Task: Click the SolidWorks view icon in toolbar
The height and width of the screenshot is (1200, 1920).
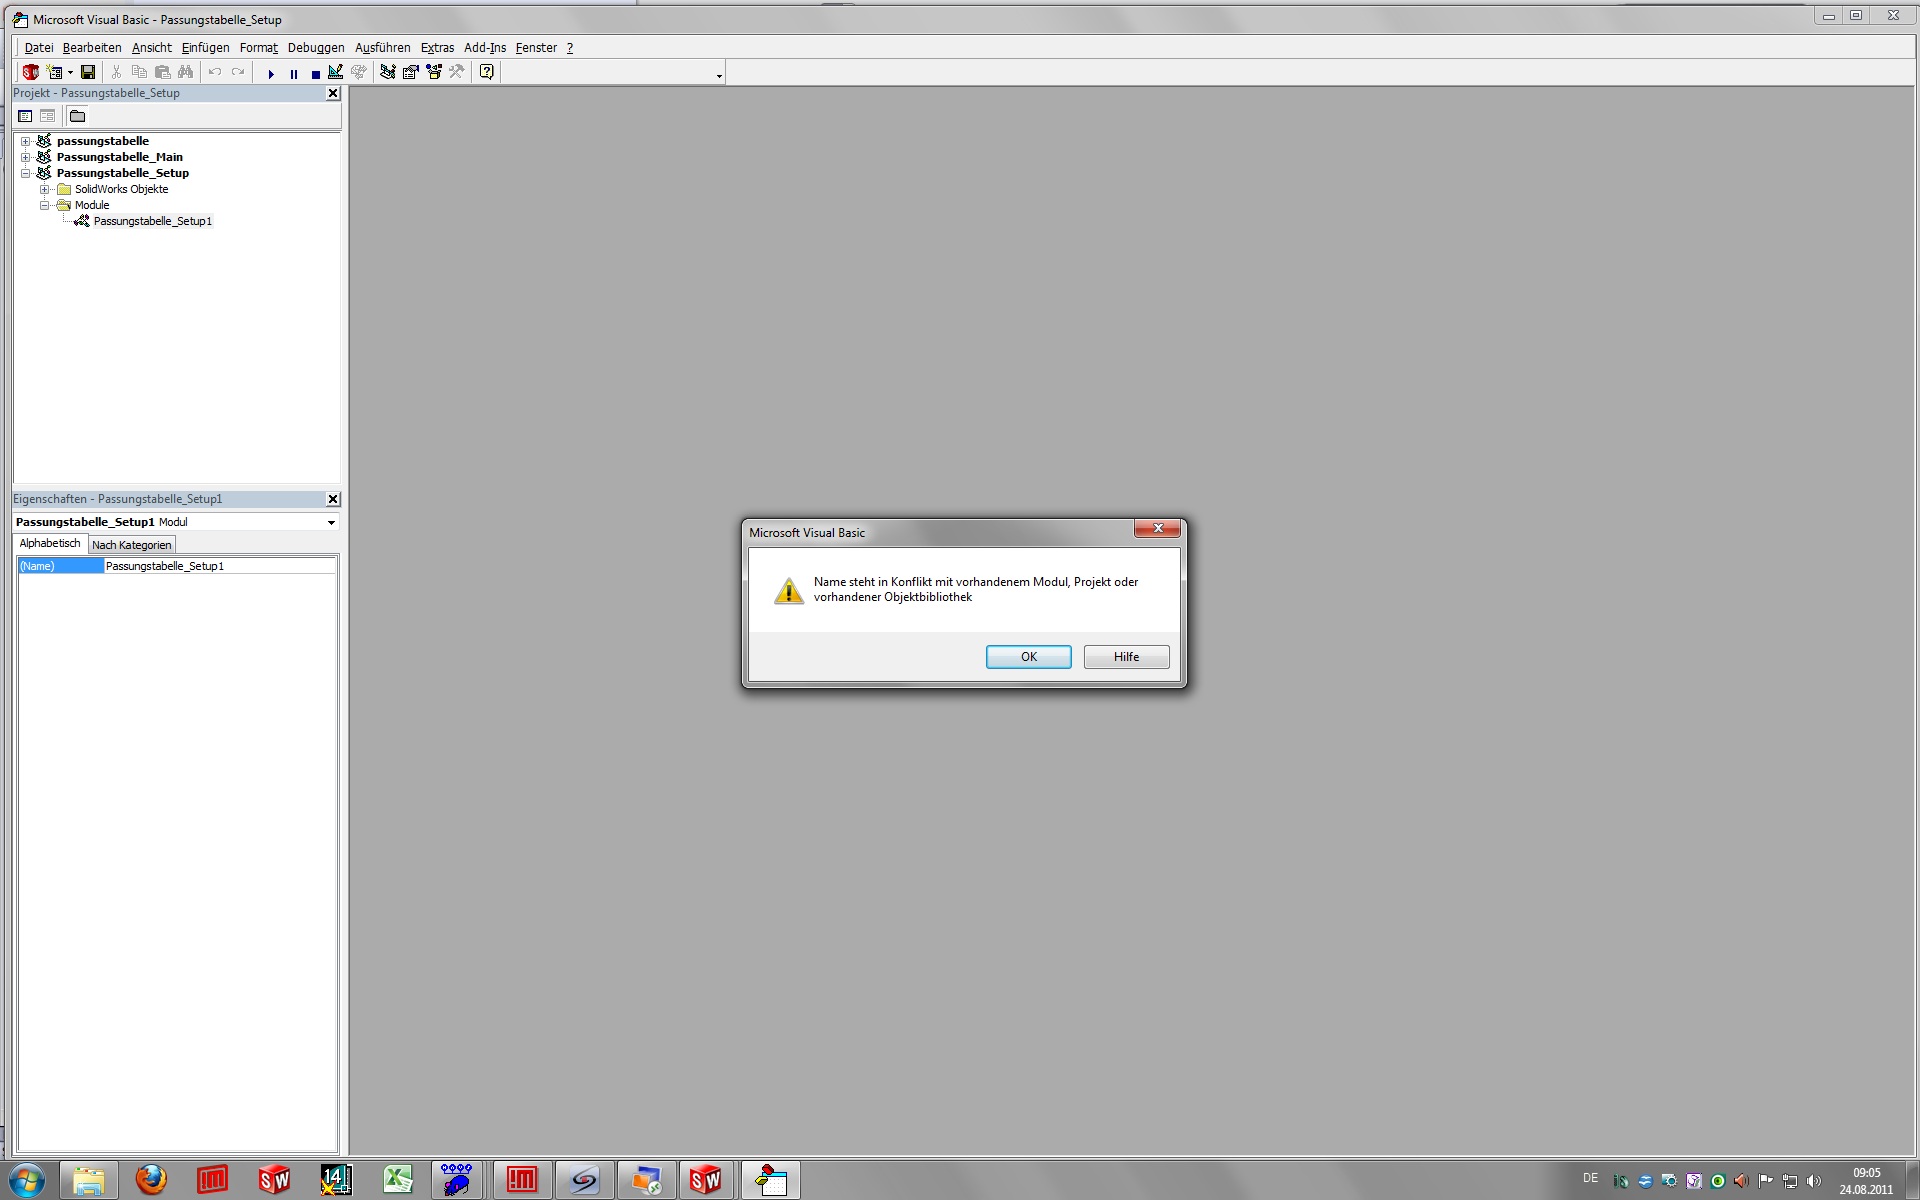Action: pyautogui.click(x=30, y=72)
